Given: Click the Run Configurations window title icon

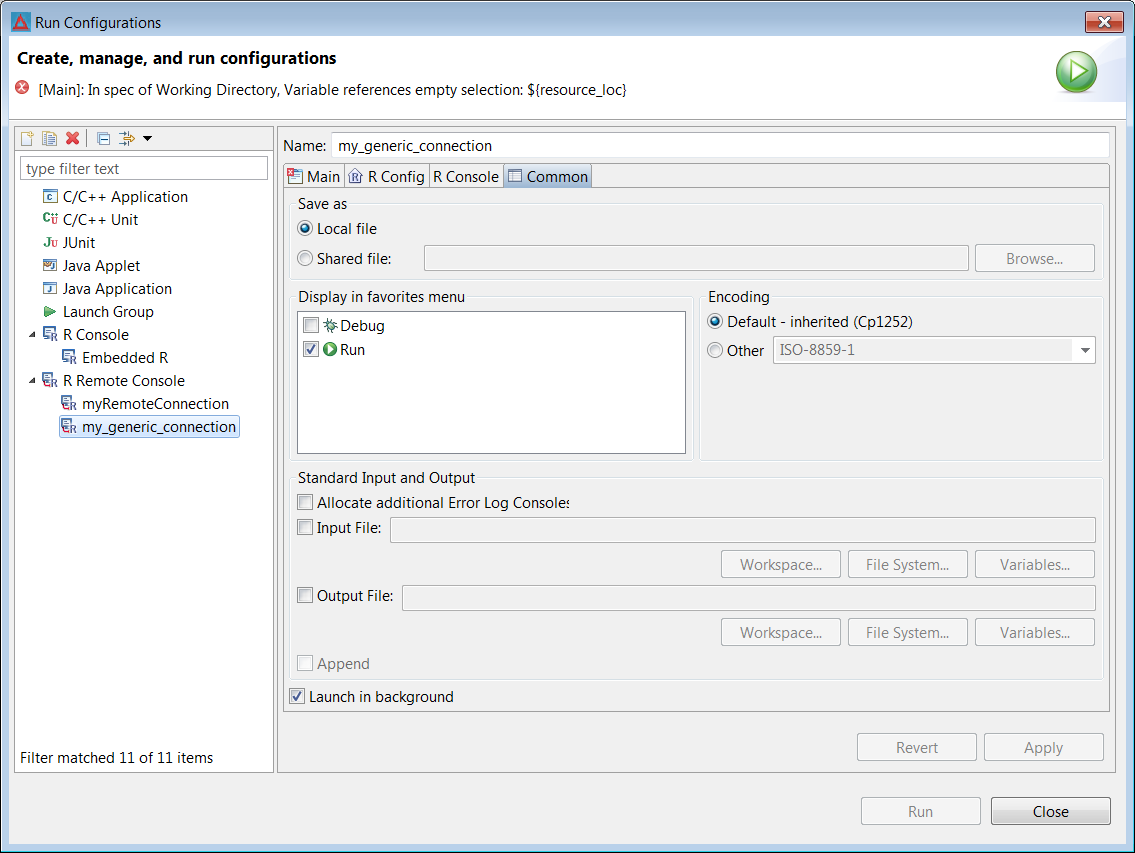Looking at the screenshot, I should click(21, 22).
